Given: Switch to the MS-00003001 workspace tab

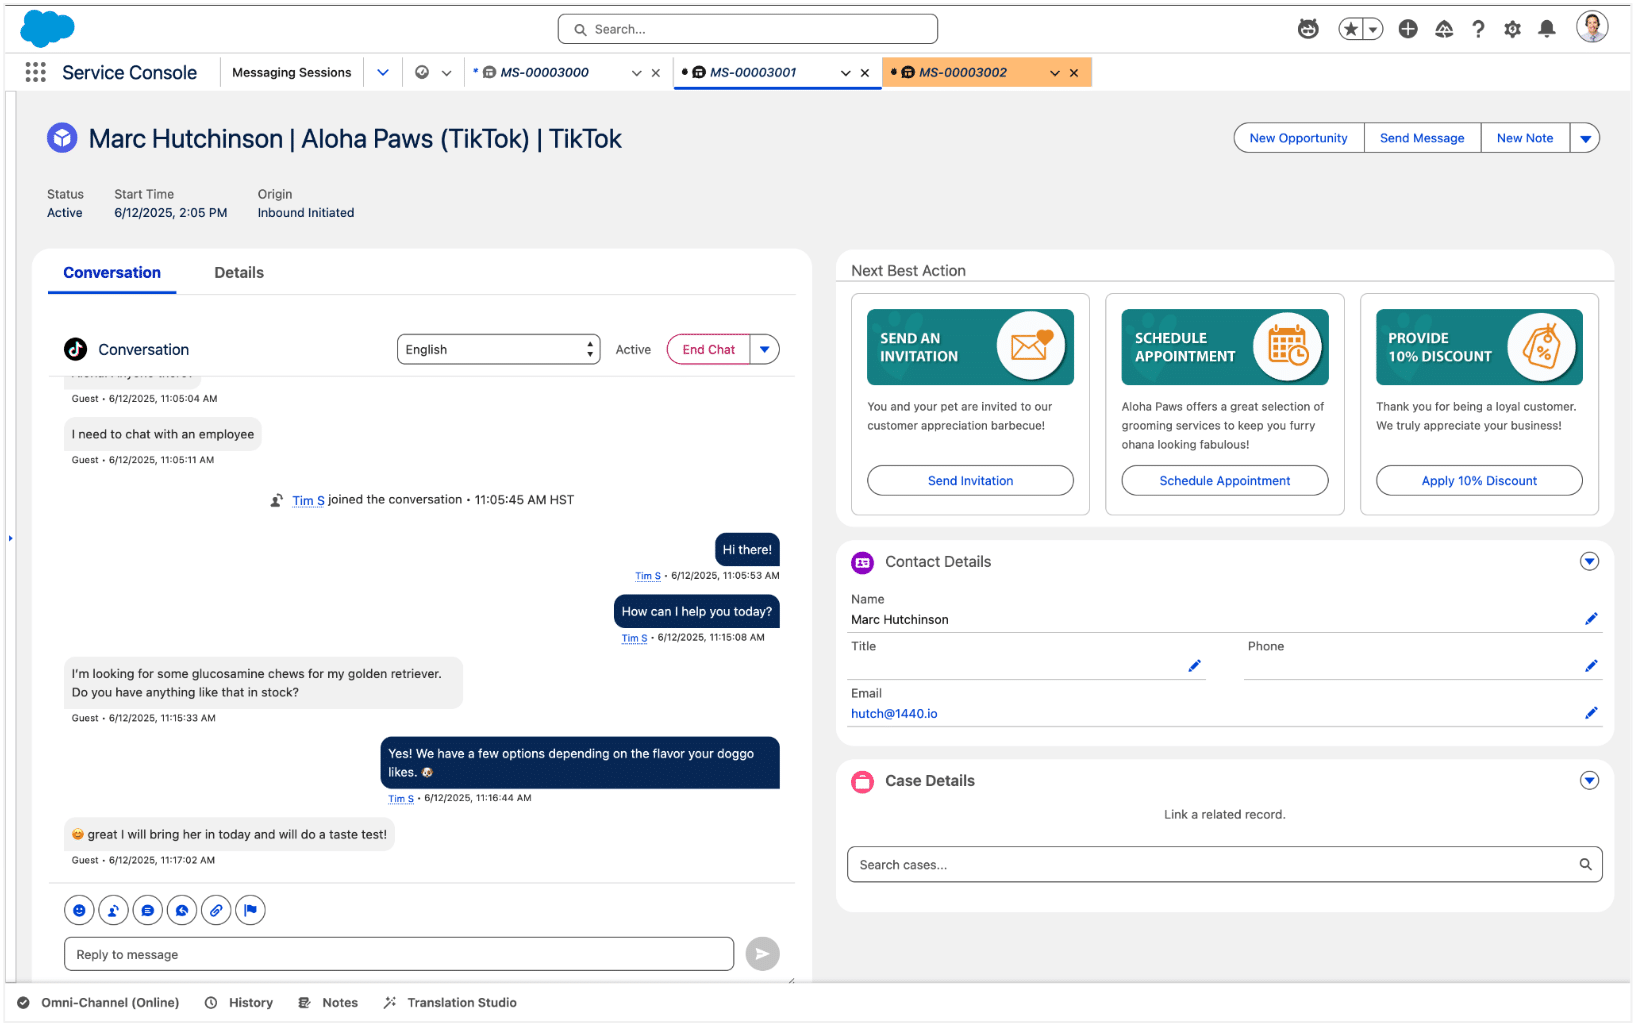Looking at the screenshot, I should [754, 72].
